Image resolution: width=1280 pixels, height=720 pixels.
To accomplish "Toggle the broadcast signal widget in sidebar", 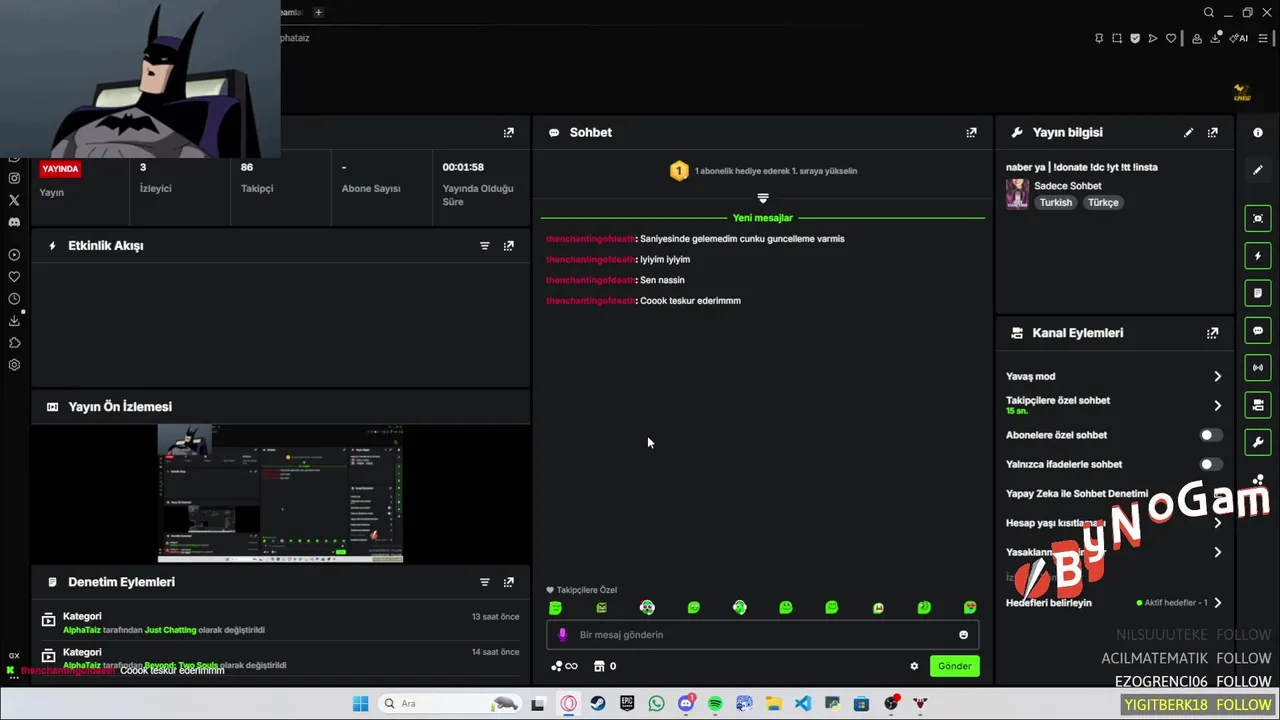I will (1258, 368).
